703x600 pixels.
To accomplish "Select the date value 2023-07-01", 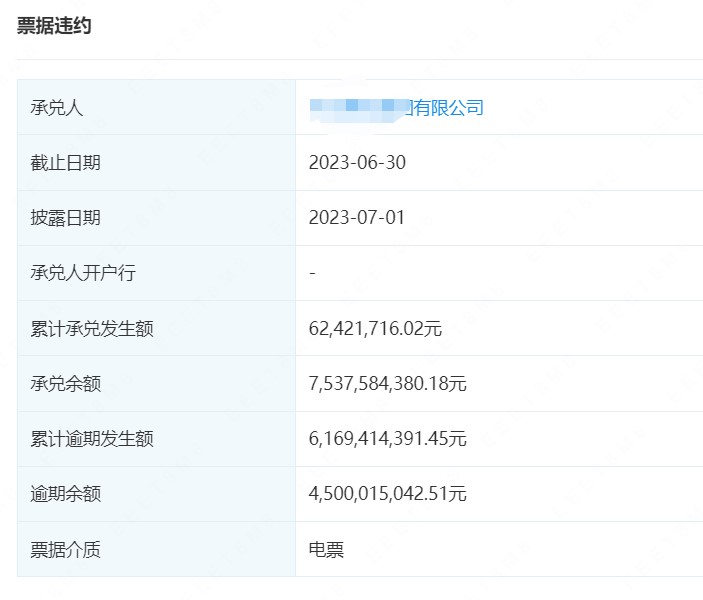I will click(x=357, y=217).
